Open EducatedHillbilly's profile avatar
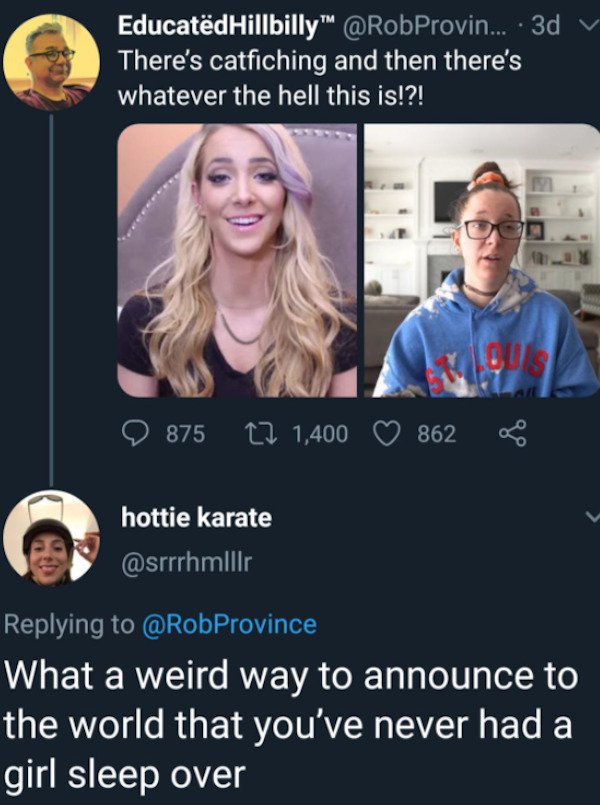 [x=51, y=63]
